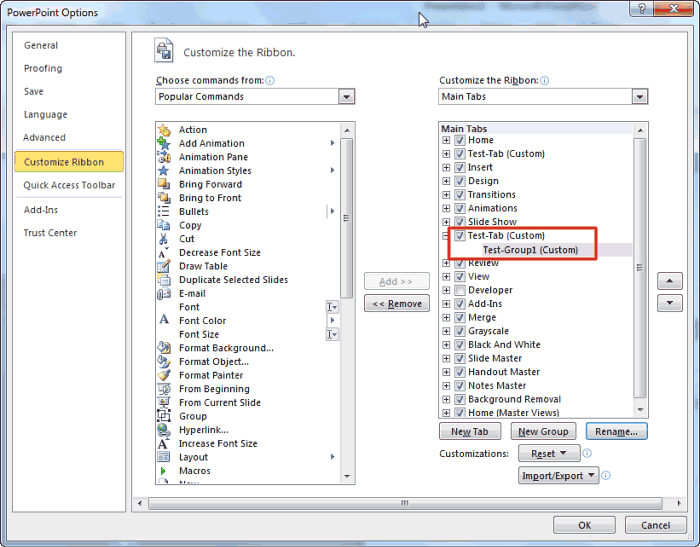The image size is (700, 547).
Task: Expand the Merge tab node
Action: tap(446, 317)
